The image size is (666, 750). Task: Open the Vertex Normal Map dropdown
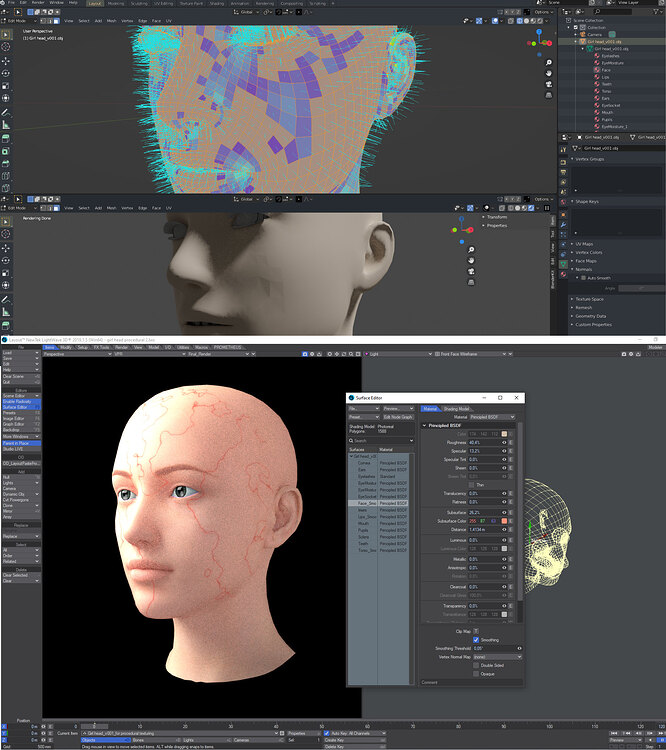tap(497, 657)
